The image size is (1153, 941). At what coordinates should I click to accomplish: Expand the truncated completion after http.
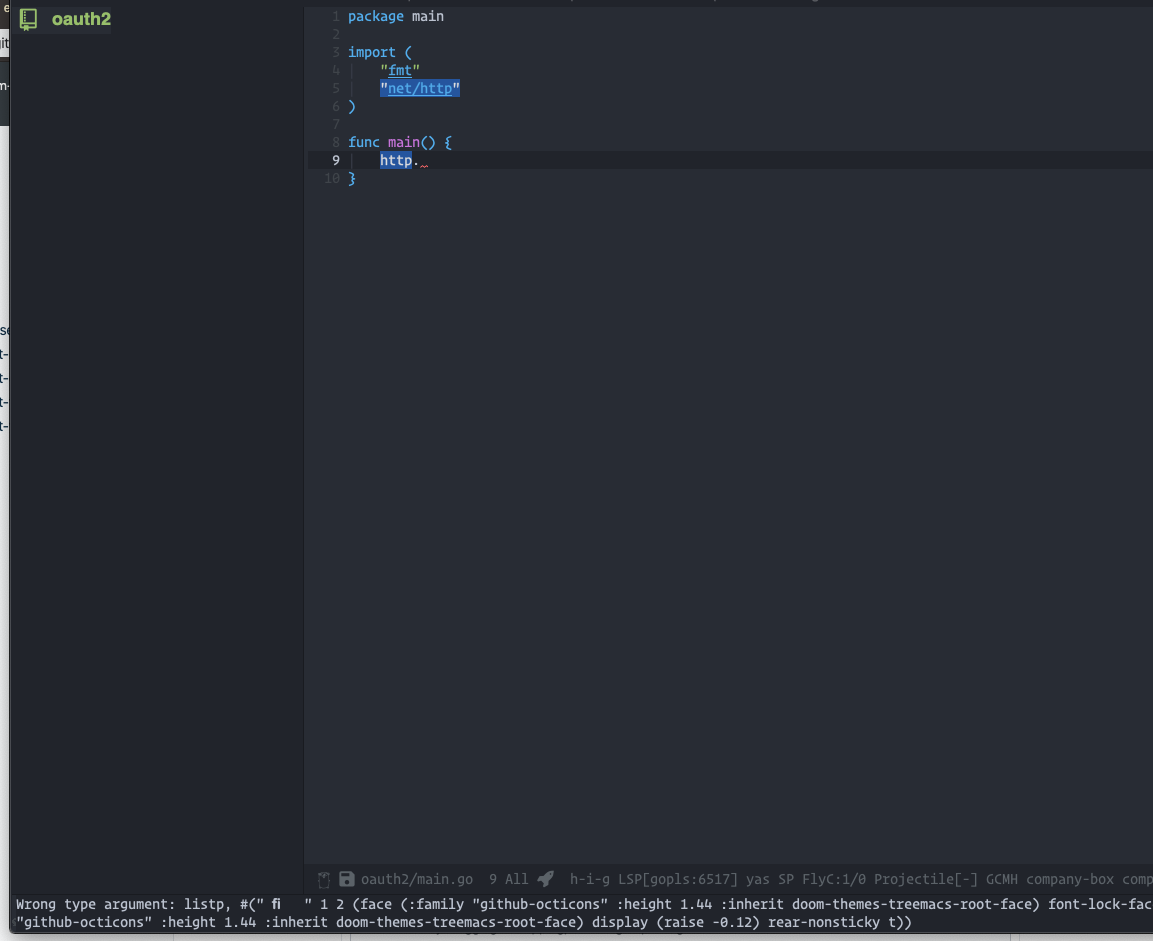click(424, 160)
